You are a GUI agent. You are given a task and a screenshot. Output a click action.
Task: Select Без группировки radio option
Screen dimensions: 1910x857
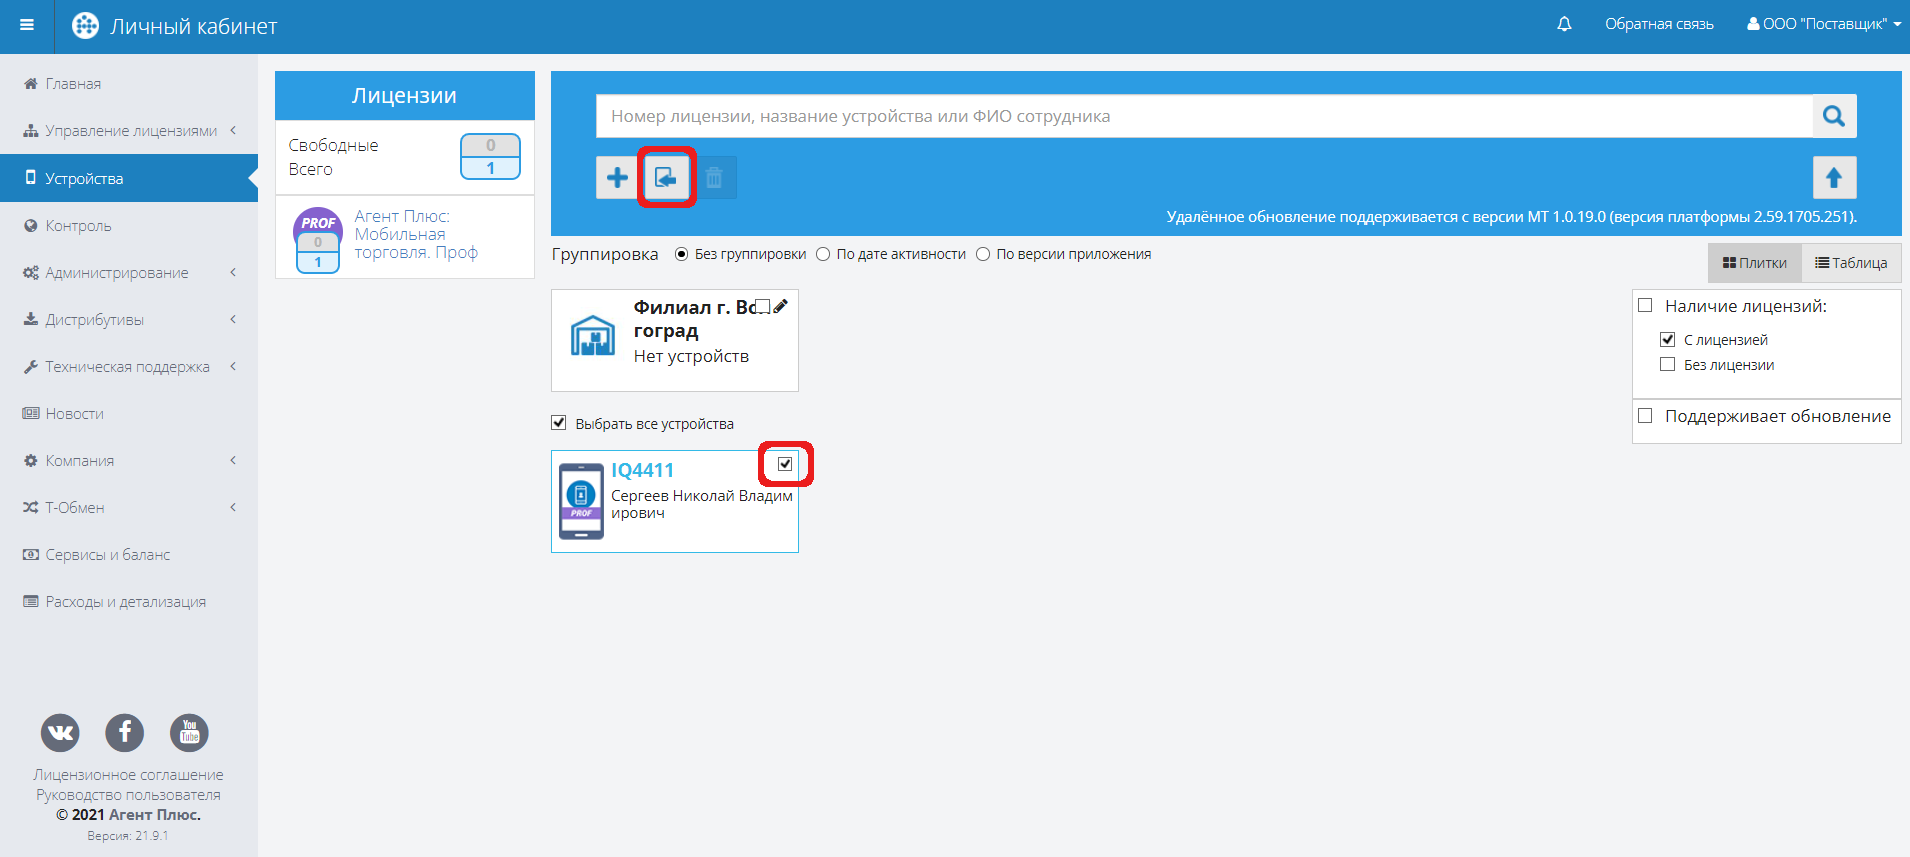click(681, 254)
